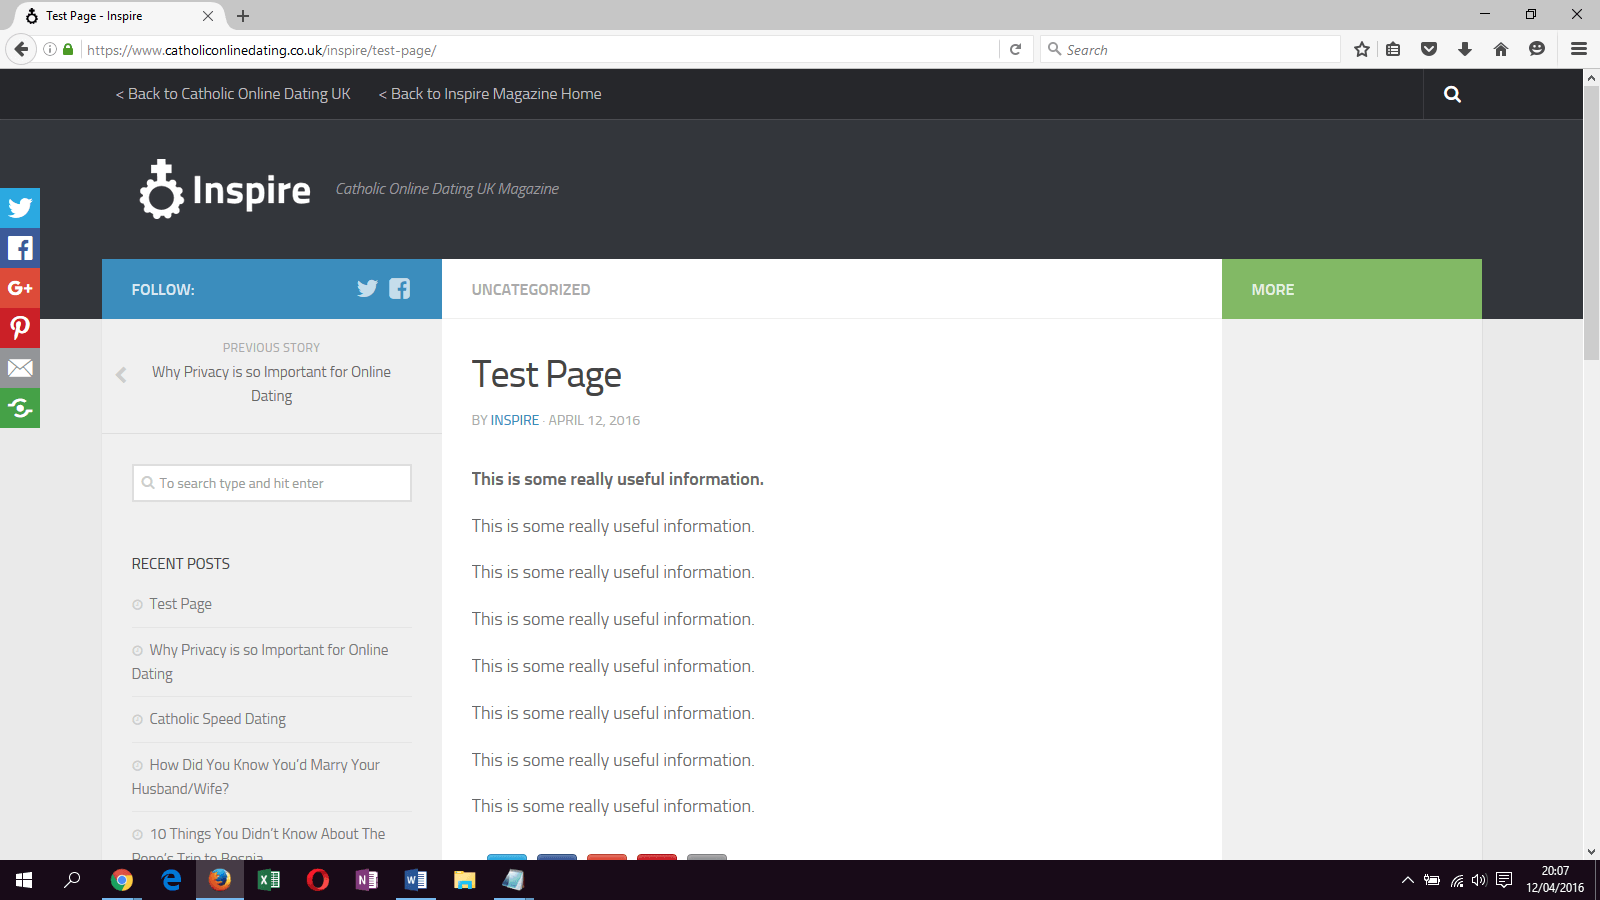Open the site search magnifier in header
The width and height of the screenshot is (1600, 900).
(x=1452, y=94)
